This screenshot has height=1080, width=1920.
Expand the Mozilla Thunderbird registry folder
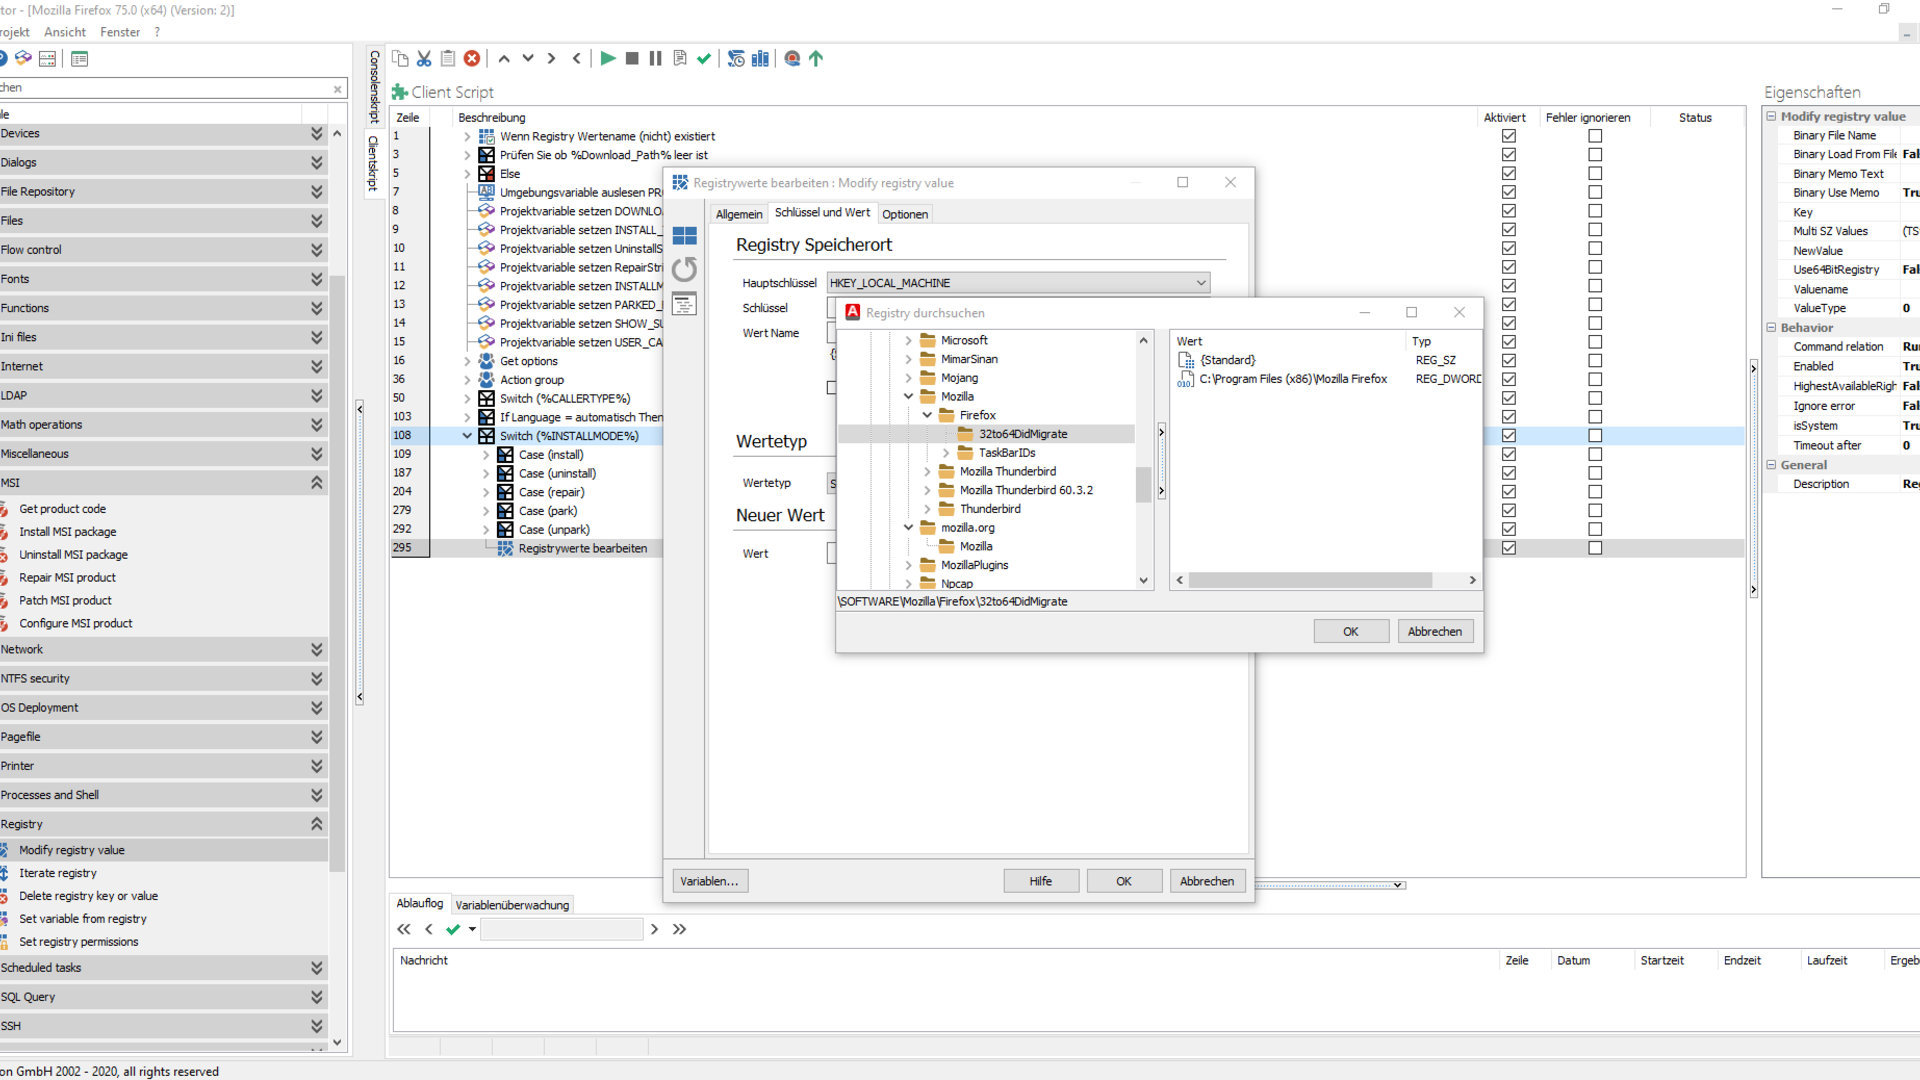click(927, 472)
